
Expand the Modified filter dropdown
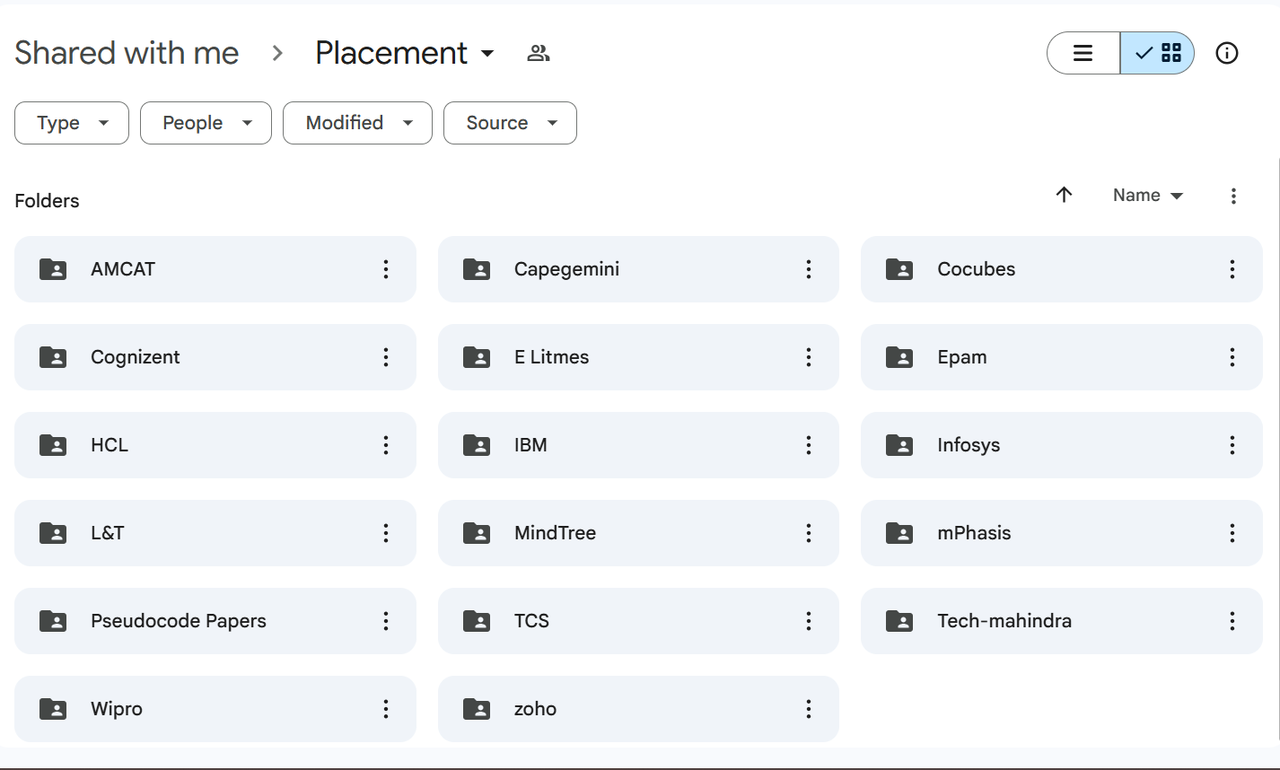point(358,123)
